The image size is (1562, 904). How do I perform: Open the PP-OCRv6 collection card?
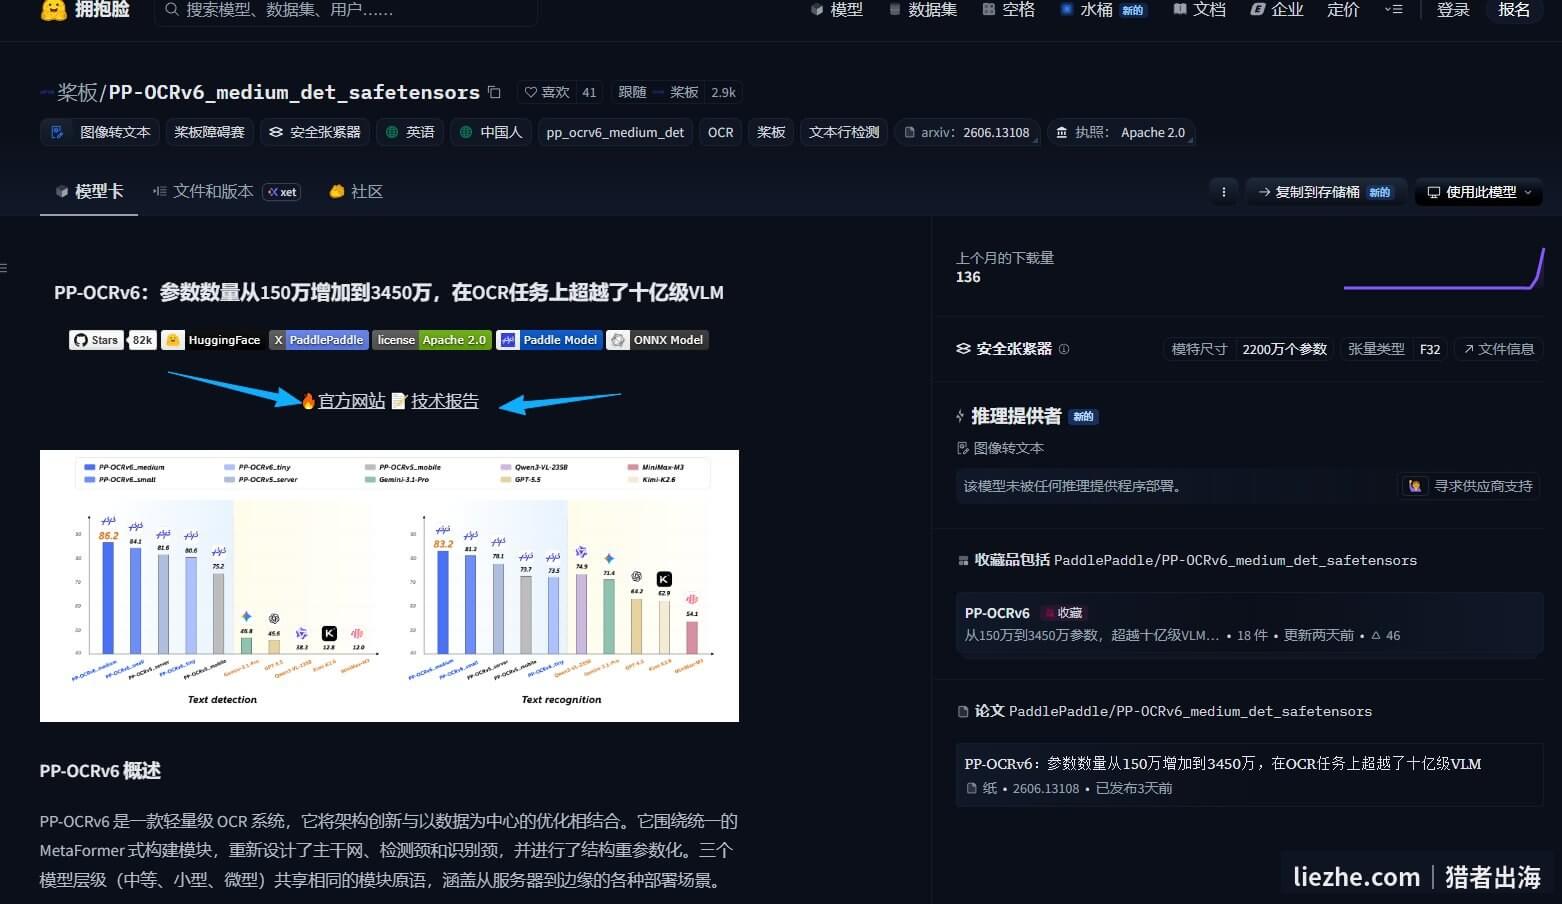pyautogui.click(x=1249, y=623)
